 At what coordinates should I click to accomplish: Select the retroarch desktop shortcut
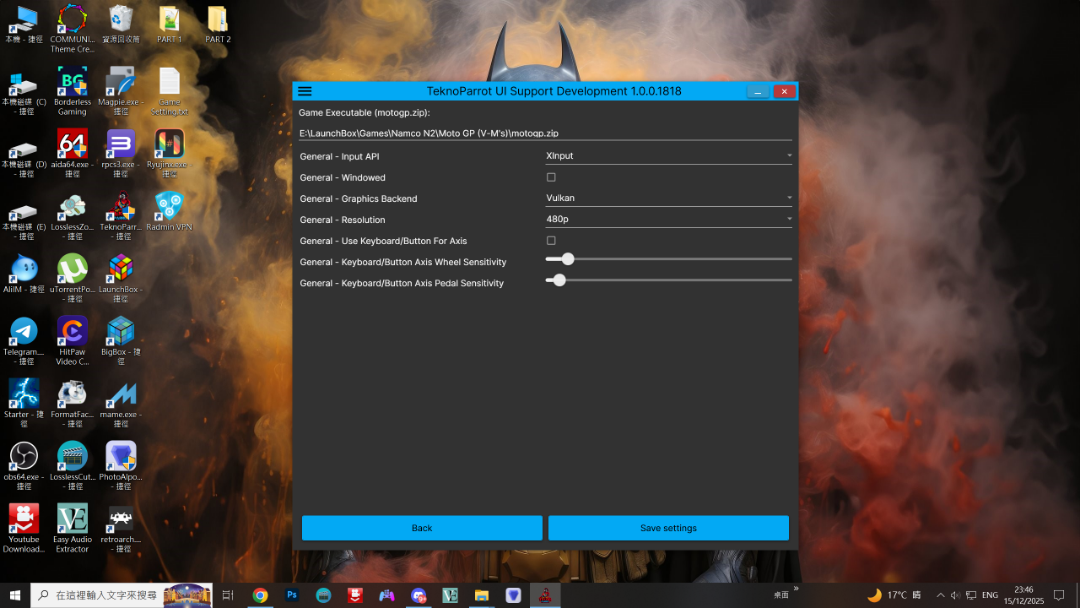click(x=121, y=519)
